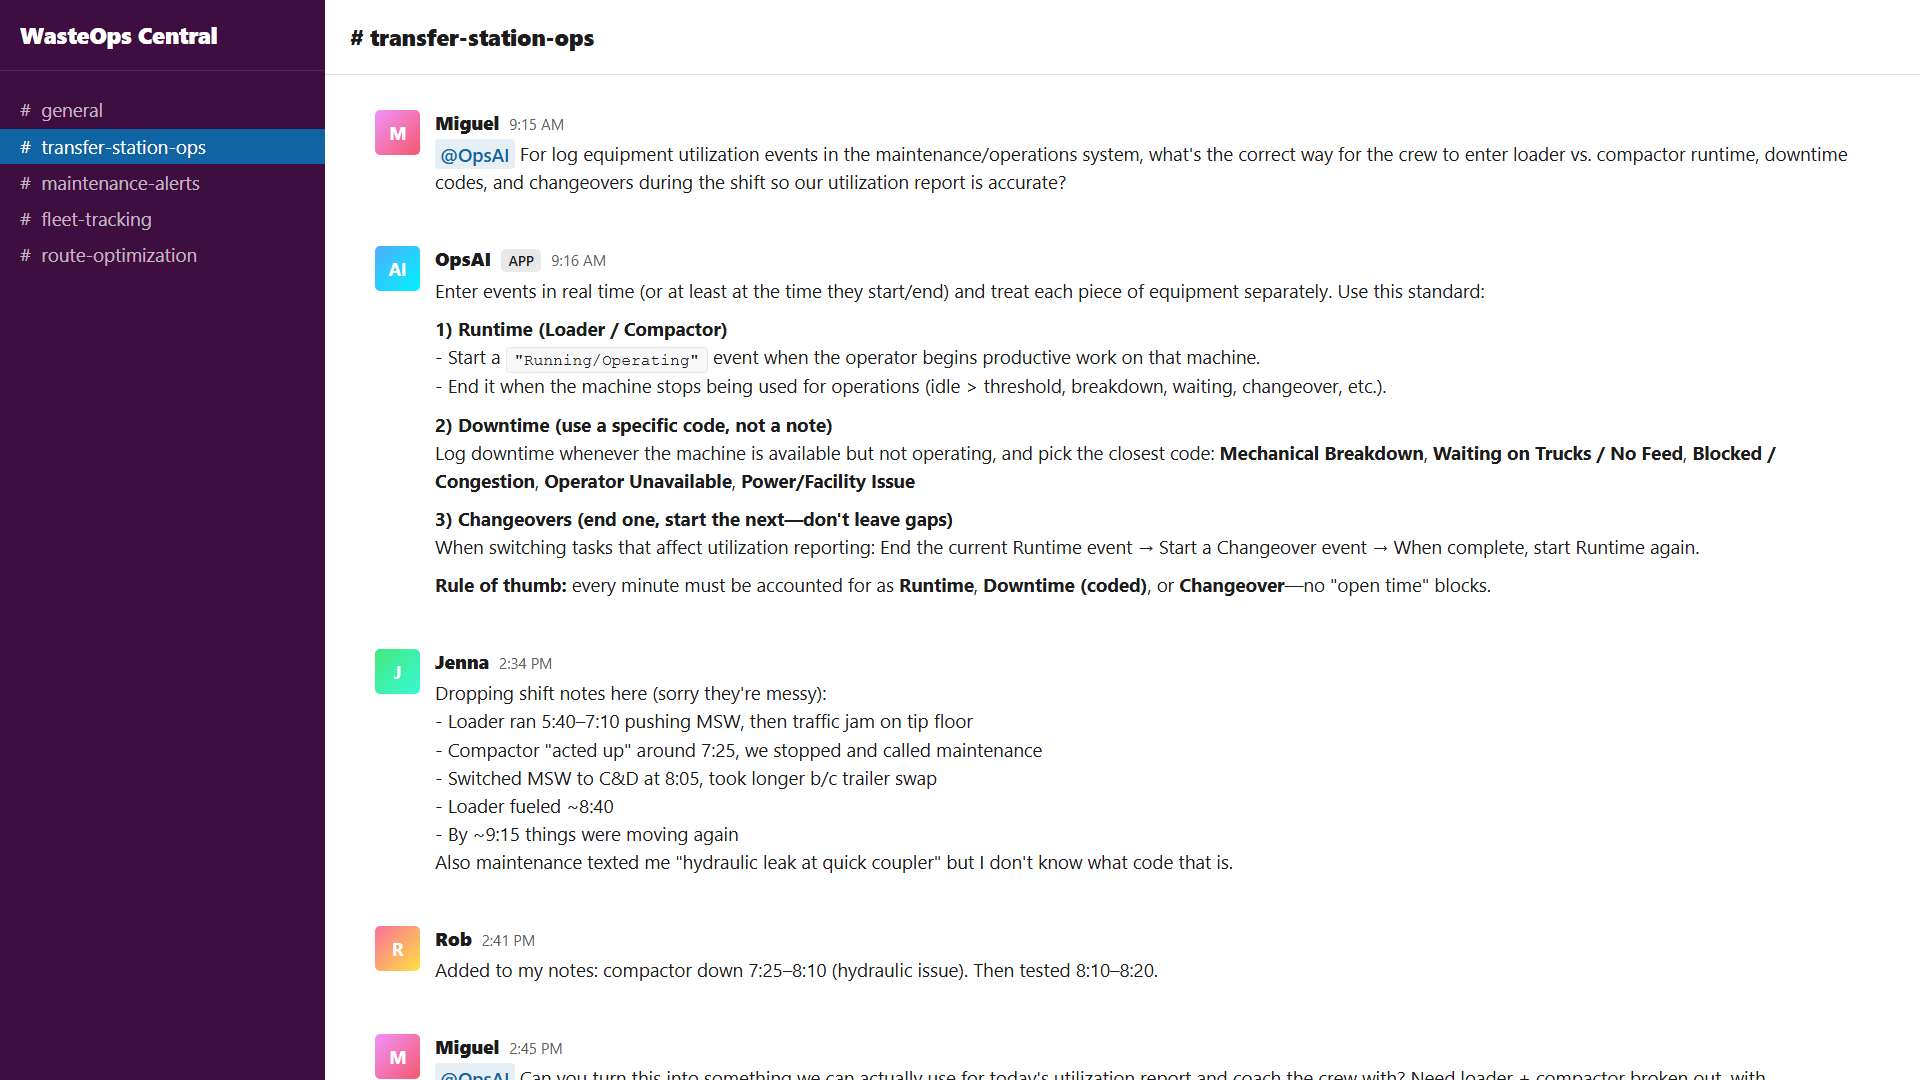Open the maintenance-alerts channel
The height and width of the screenshot is (1080, 1920).
click(x=120, y=183)
